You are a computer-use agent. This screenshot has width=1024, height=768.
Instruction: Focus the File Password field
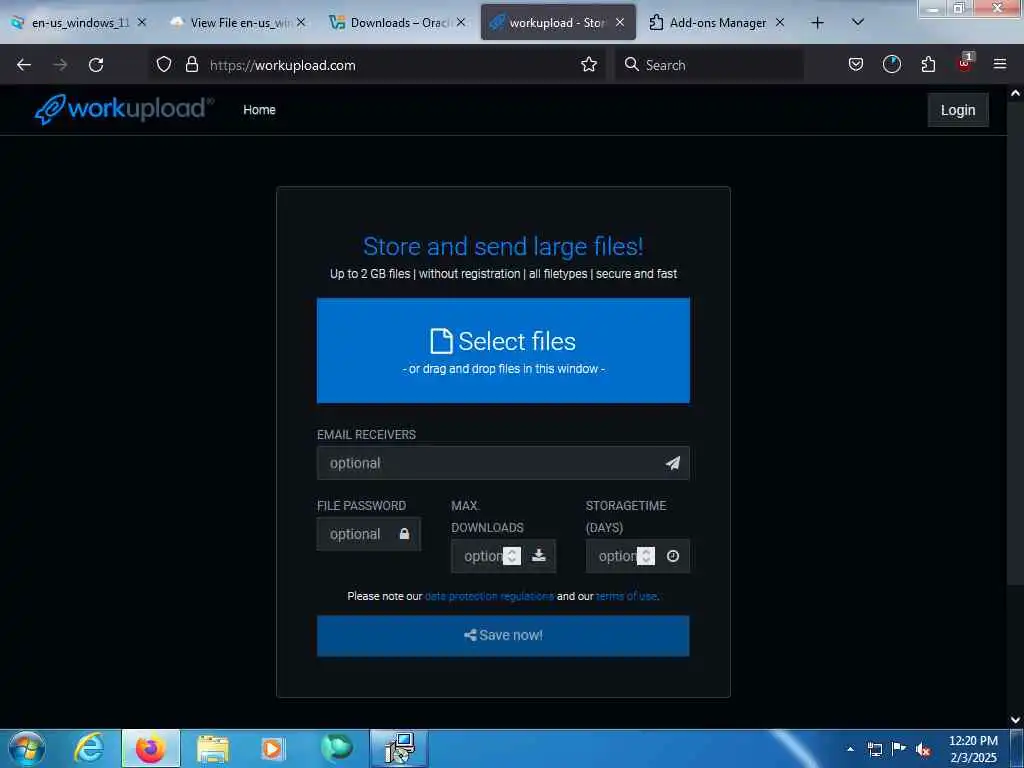point(368,534)
